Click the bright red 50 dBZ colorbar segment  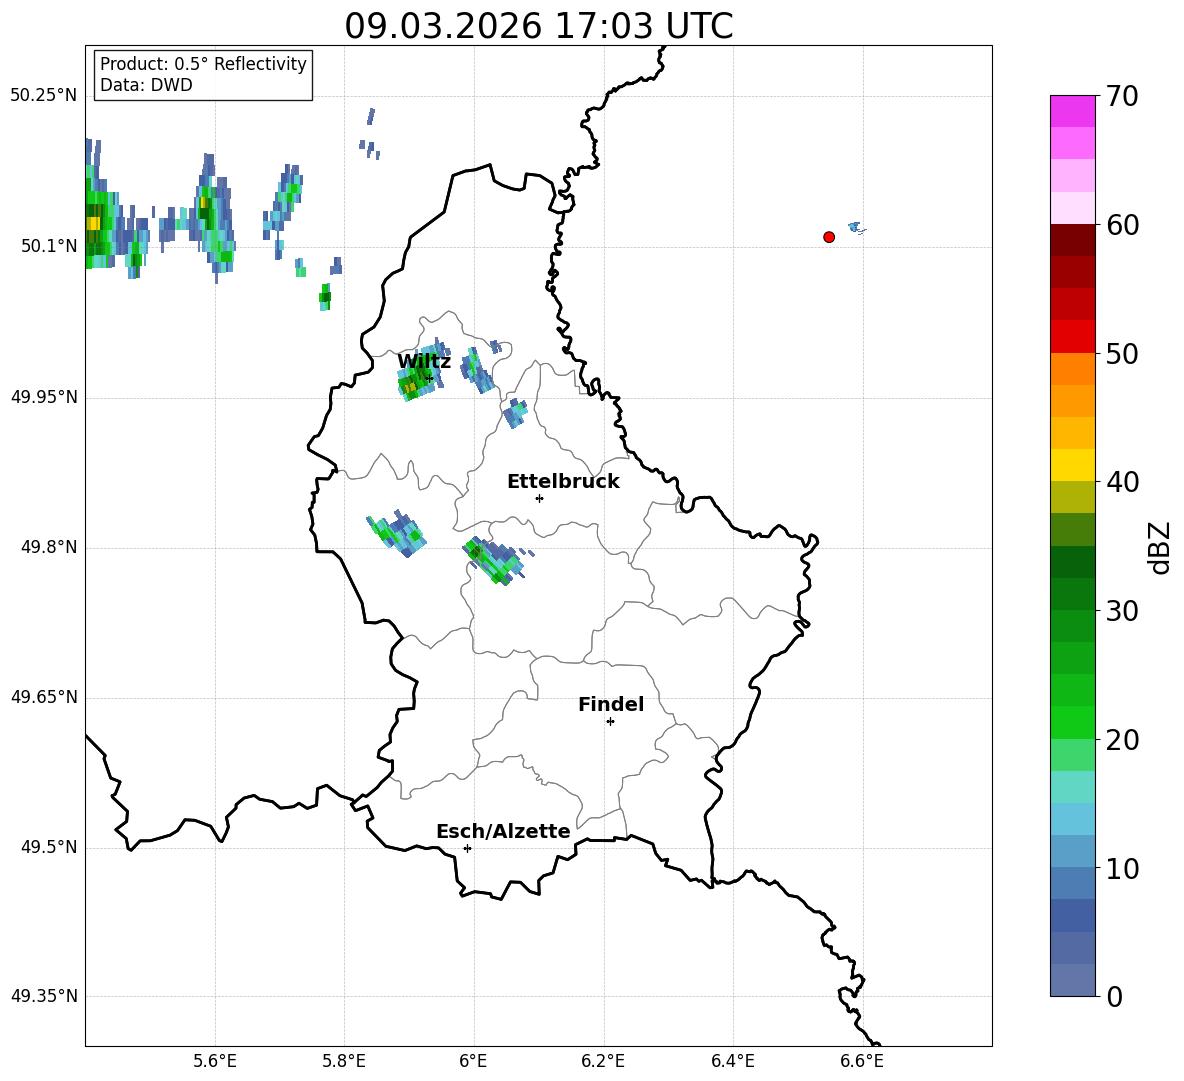point(1072,336)
